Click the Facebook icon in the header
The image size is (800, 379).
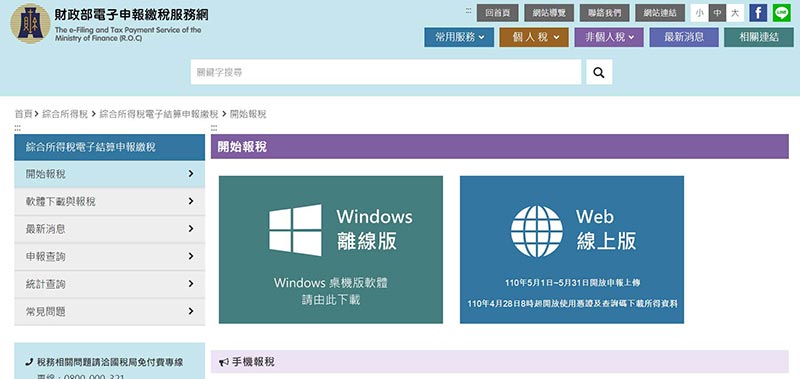pos(758,13)
